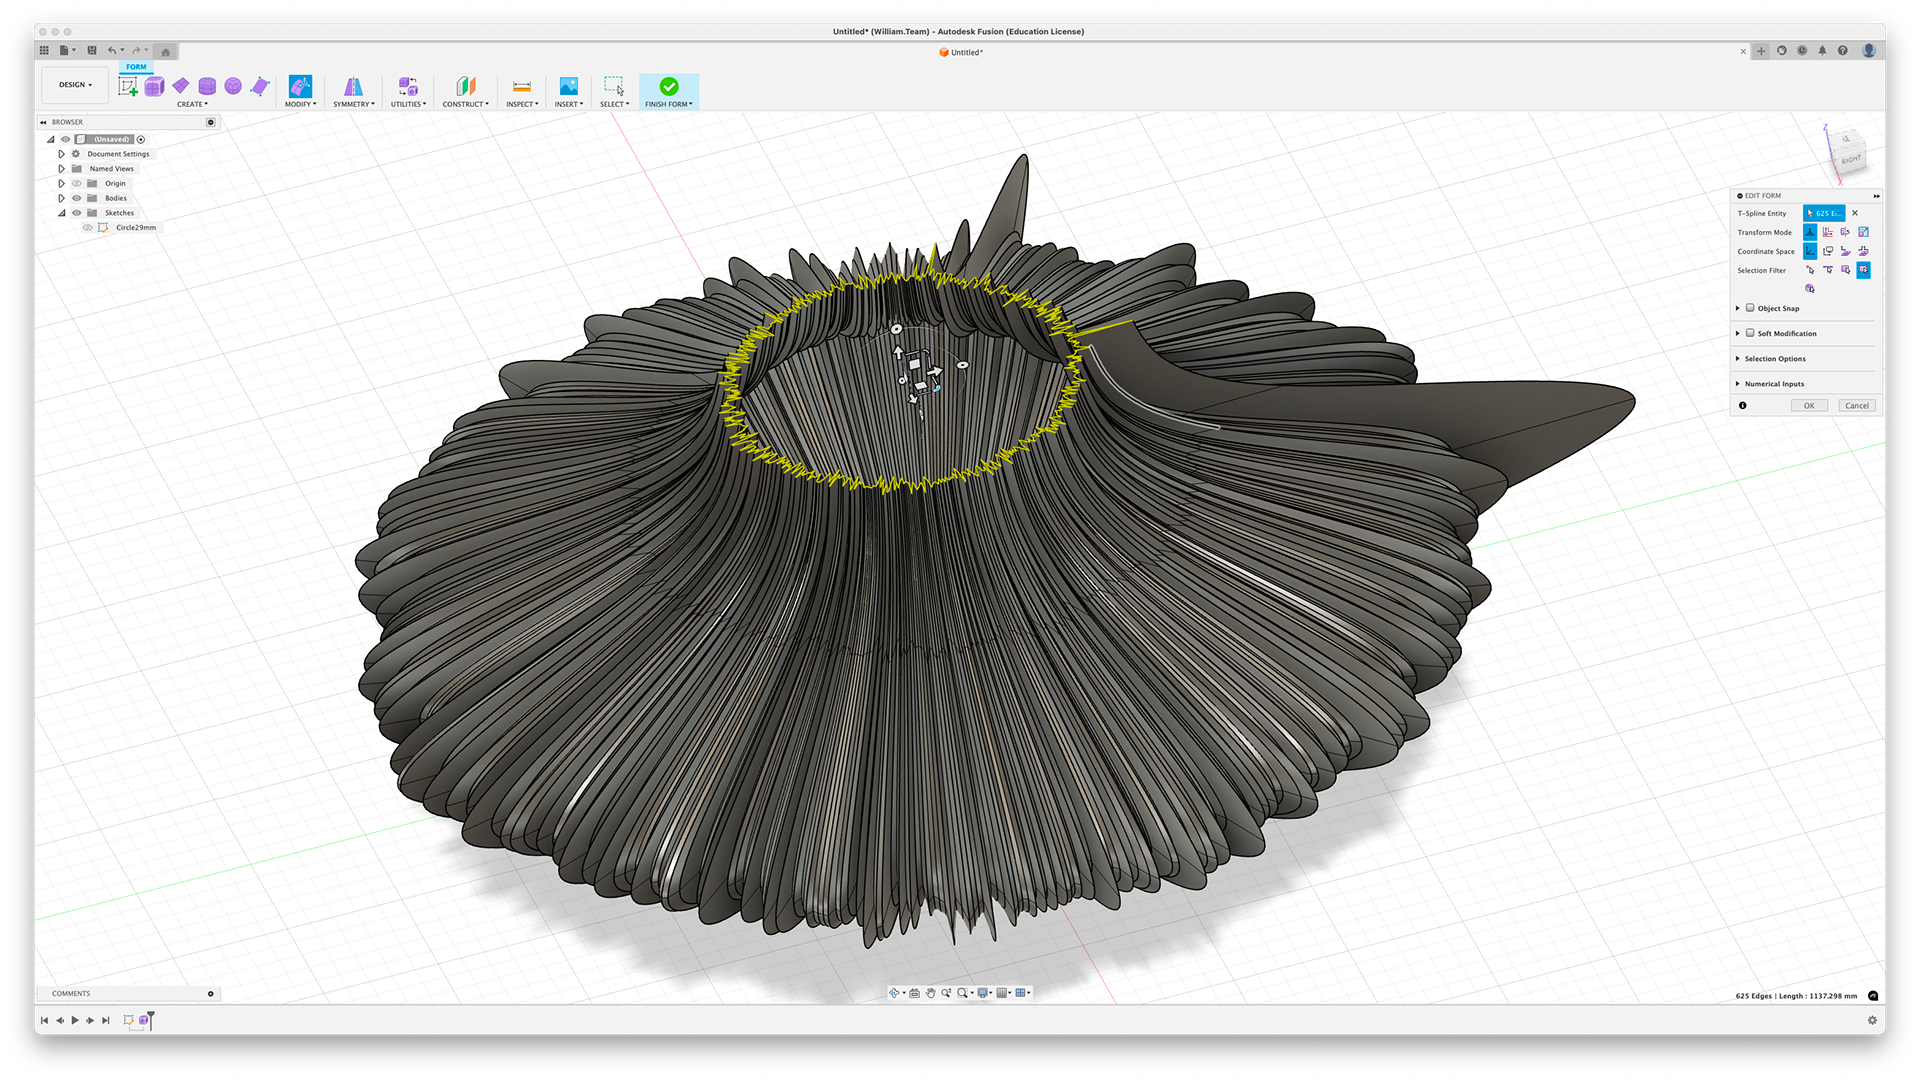Click the Look At icon in navigation bar

[914, 993]
